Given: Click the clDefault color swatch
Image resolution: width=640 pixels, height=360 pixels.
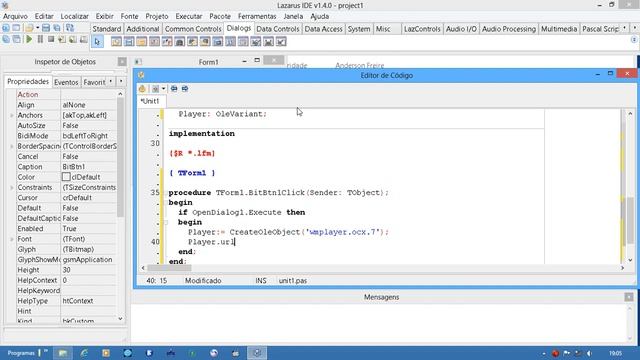Looking at the screenshot, I should click(x=66, y=177).
